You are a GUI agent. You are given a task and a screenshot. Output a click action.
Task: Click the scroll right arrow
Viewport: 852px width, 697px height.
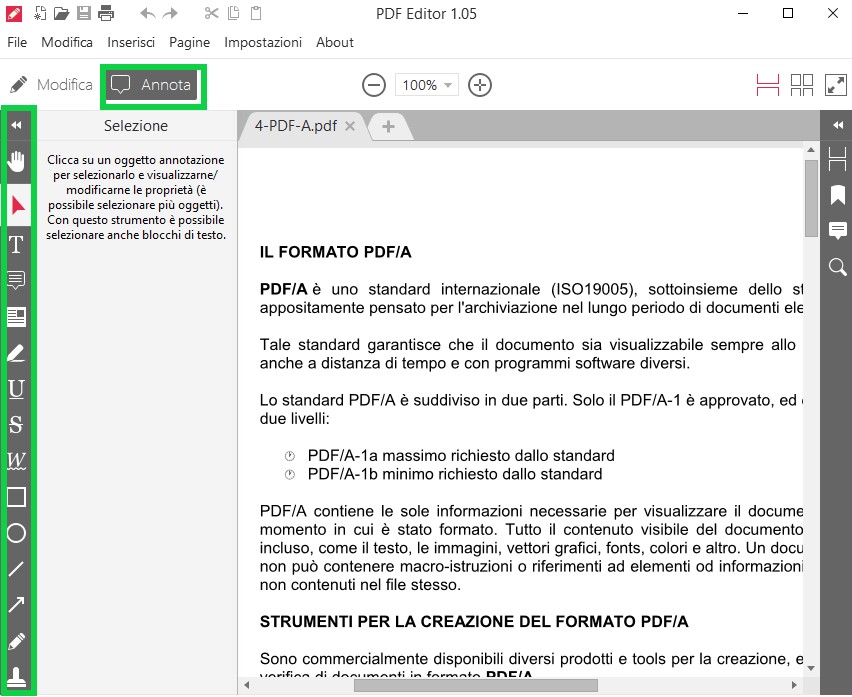pos(794,685)
